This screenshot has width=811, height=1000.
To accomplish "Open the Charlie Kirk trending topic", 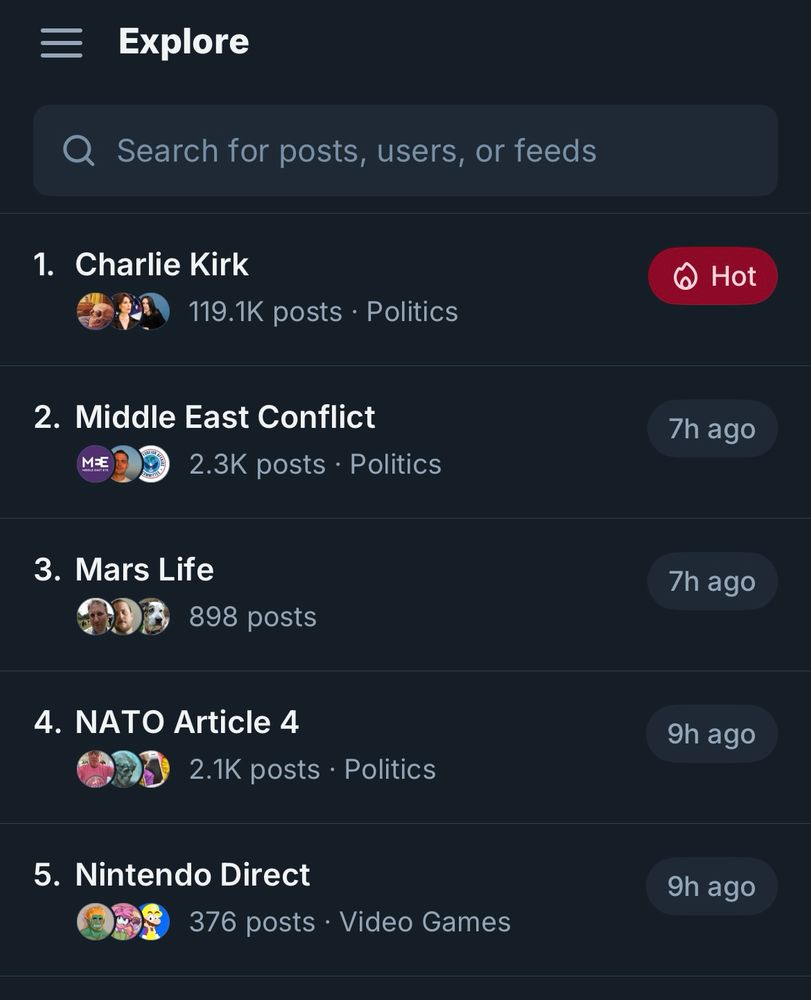I will tap(162, 265).
